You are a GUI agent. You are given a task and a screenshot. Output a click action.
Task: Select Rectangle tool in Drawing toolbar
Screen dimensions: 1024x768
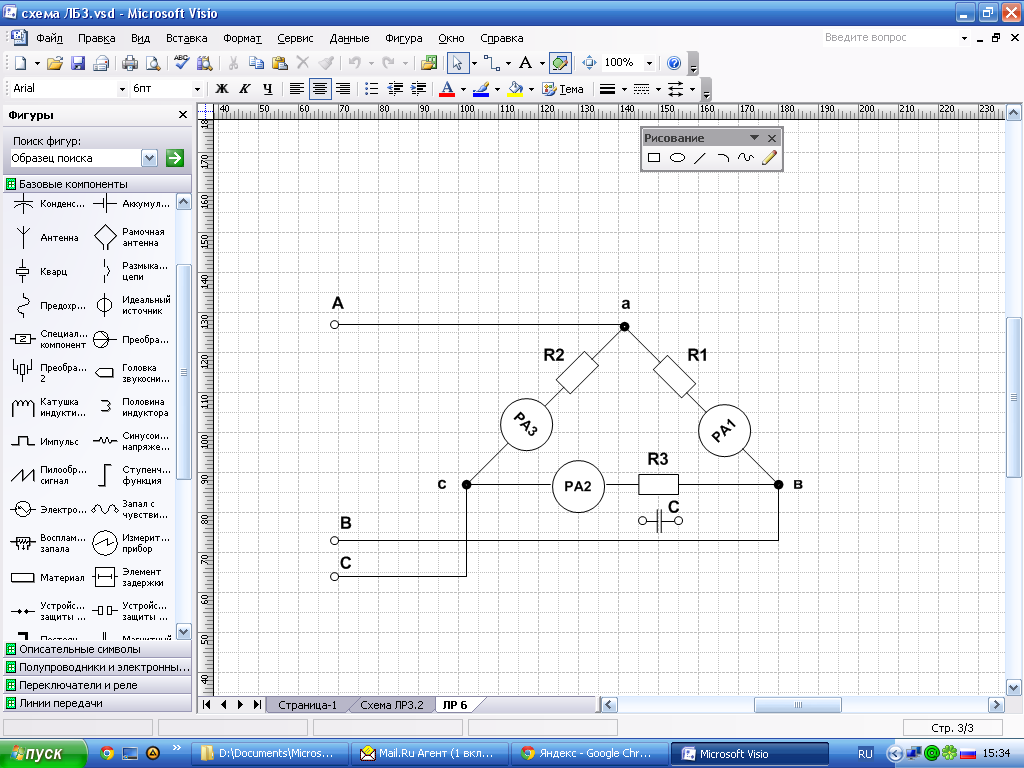coord(654,157)
